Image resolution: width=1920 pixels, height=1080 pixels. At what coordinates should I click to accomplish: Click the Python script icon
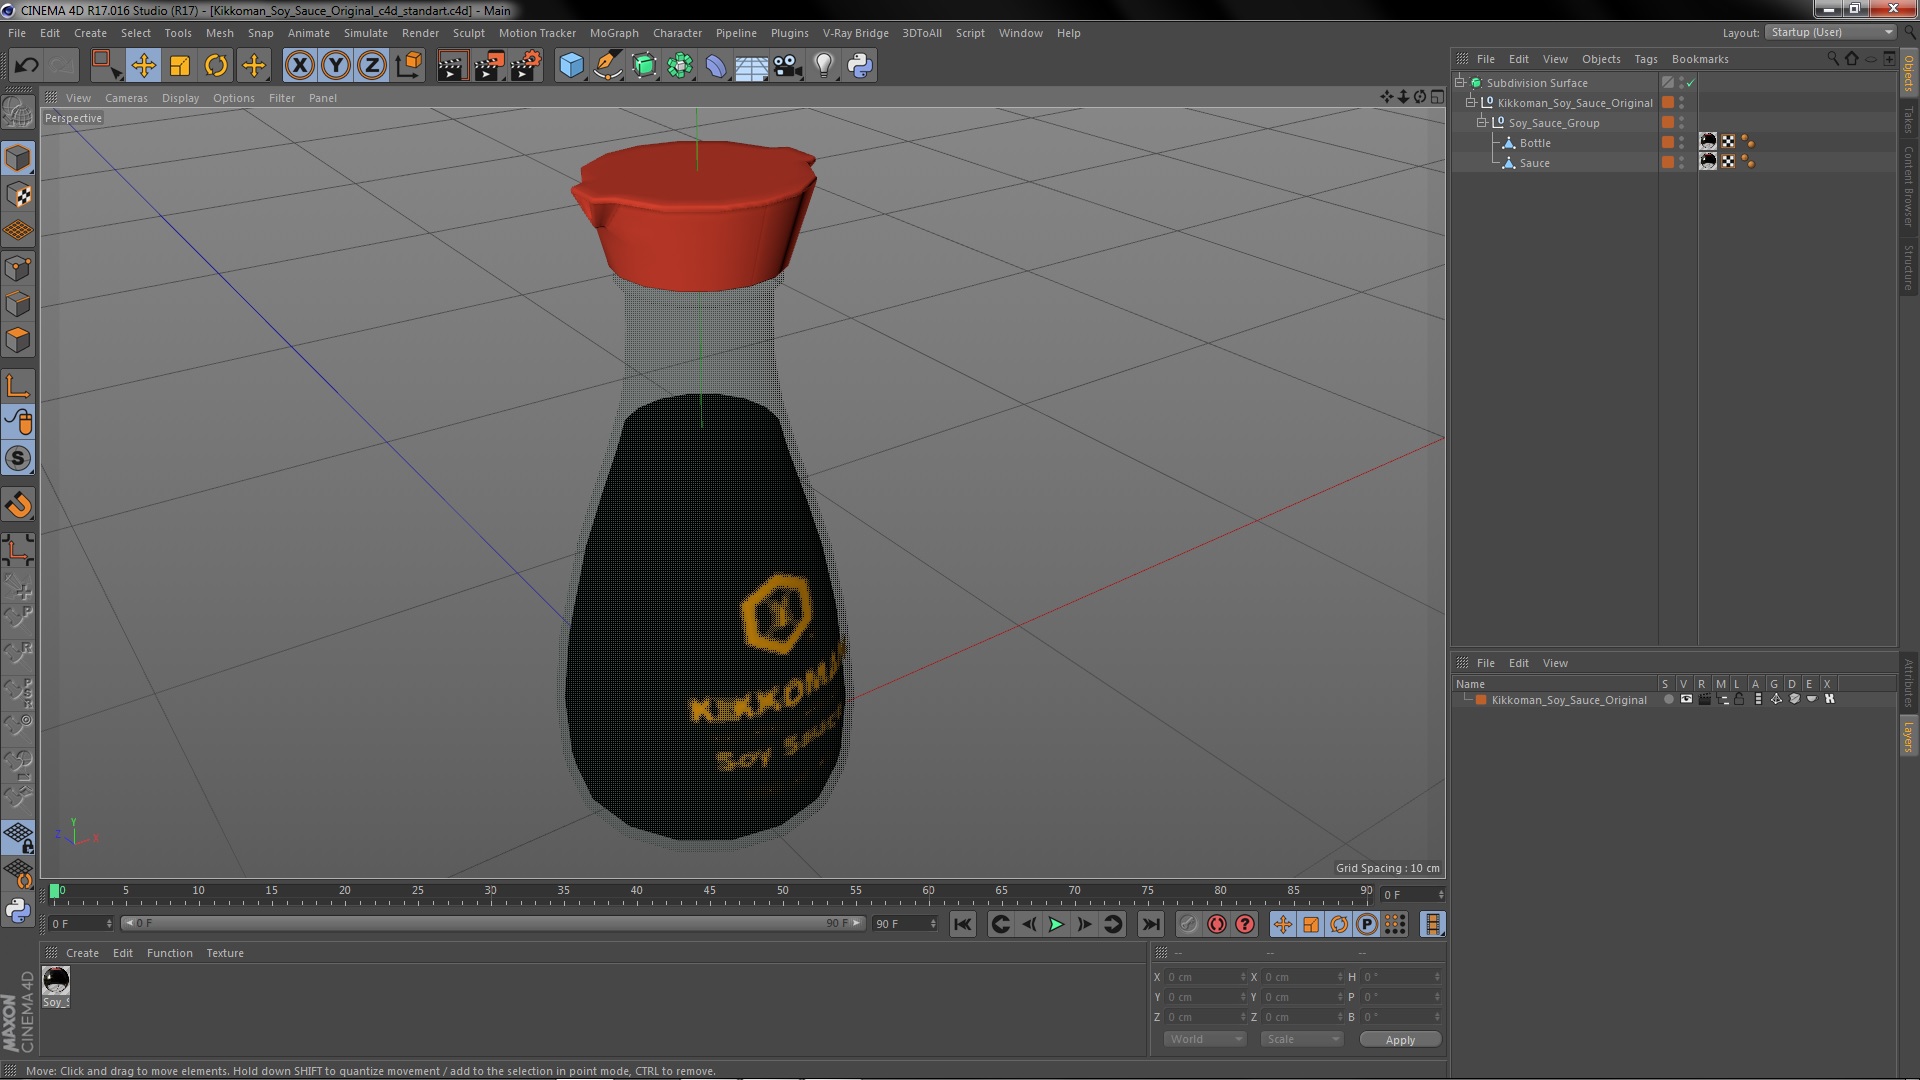tap(860, 66)
